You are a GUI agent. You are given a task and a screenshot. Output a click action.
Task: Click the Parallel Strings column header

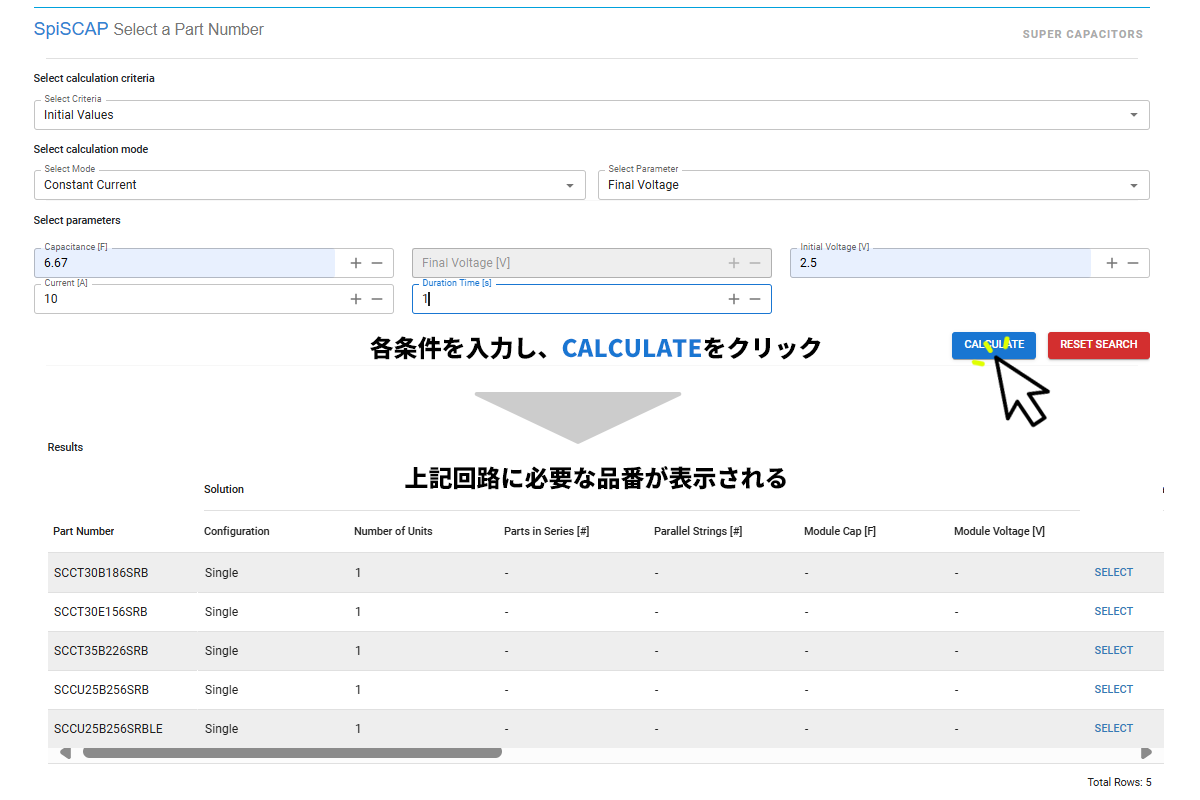[698, 531]
